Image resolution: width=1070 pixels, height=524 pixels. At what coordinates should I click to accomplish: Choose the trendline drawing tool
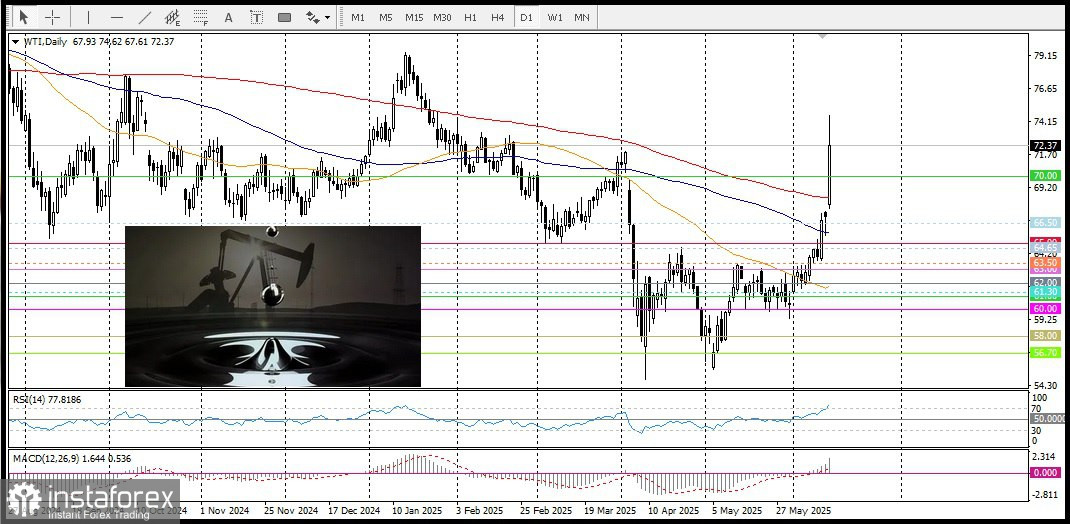(145, 17)
